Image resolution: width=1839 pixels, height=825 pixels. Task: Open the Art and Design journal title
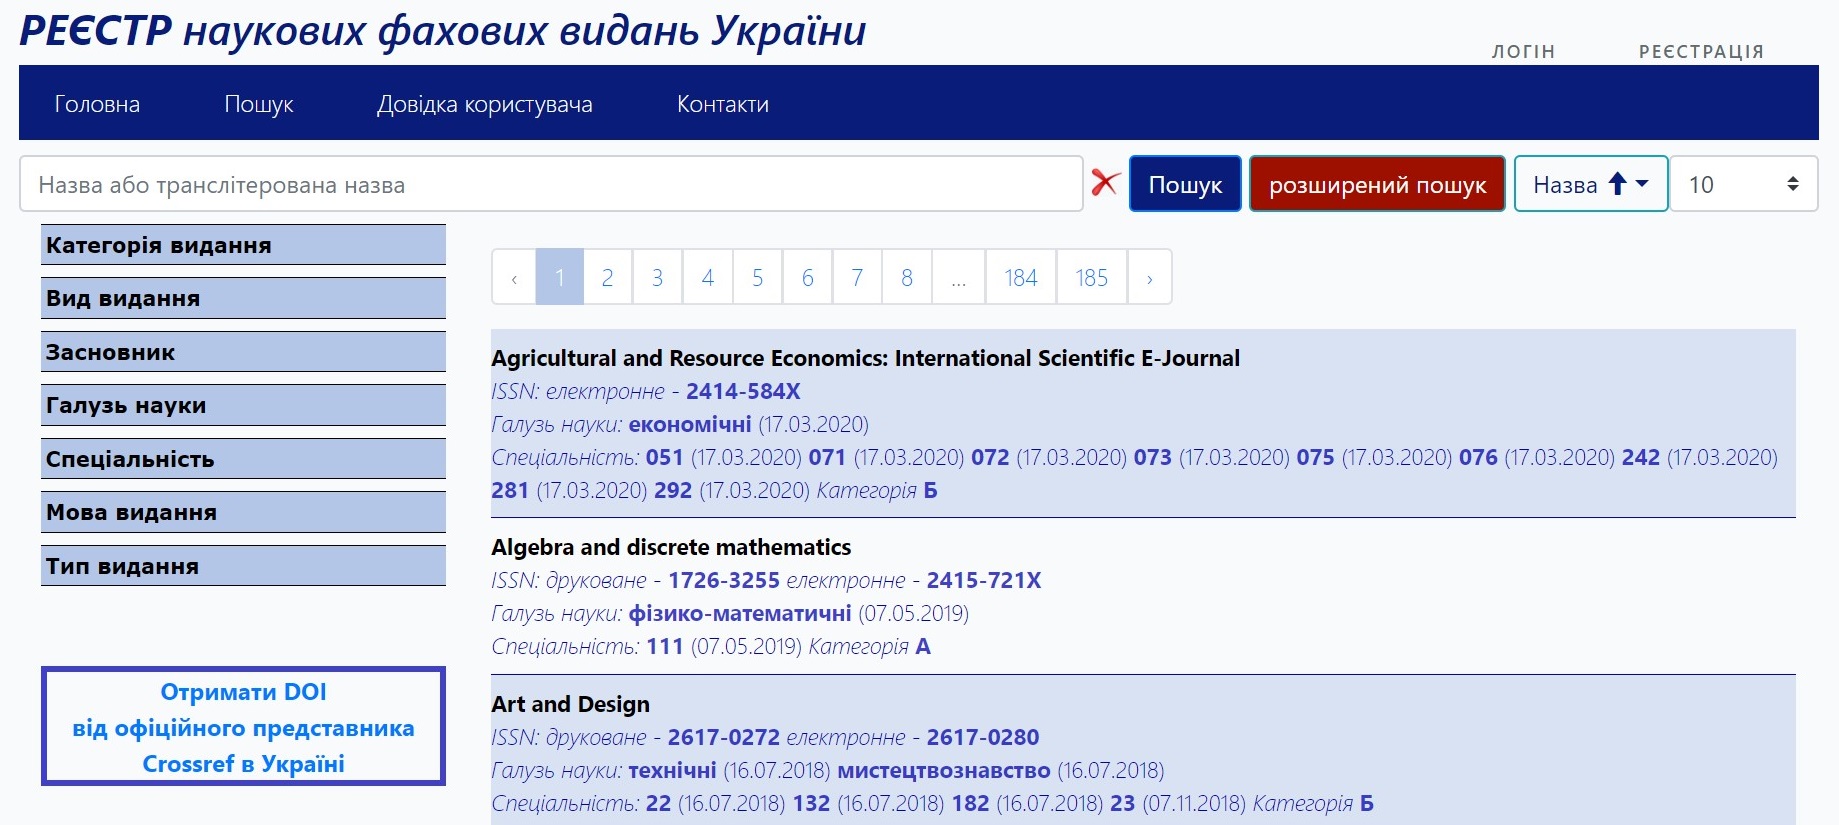tap(570, 704)
